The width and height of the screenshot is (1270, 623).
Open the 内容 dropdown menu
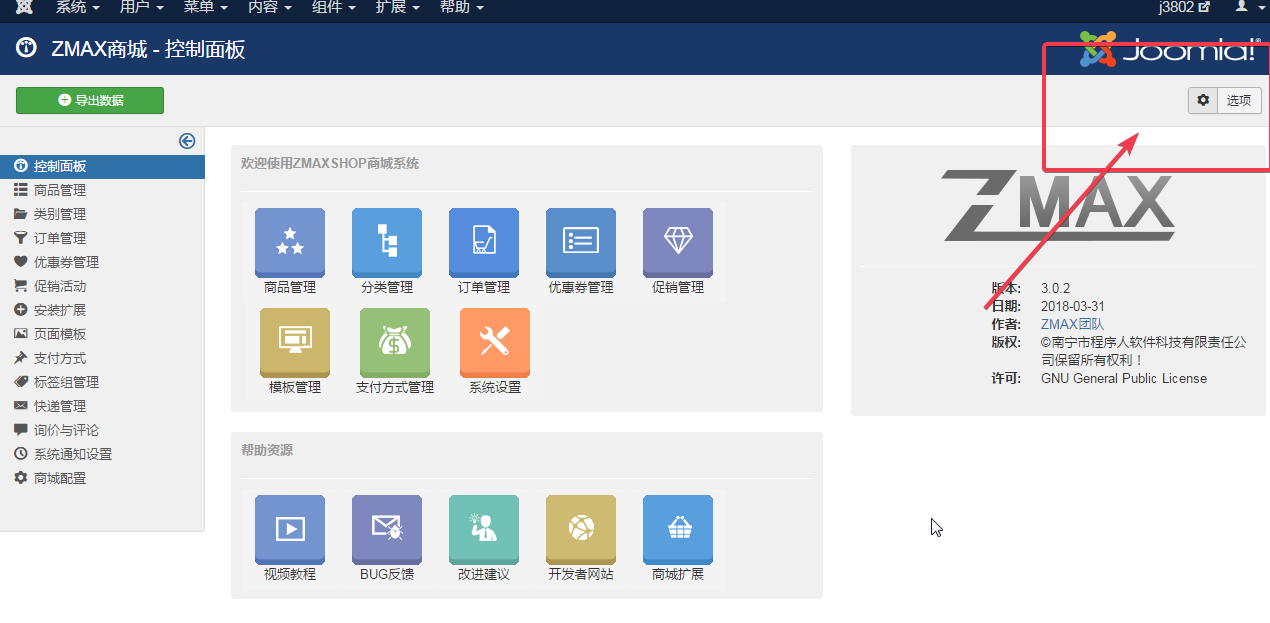pyautogui.click(x=269, y=7)
